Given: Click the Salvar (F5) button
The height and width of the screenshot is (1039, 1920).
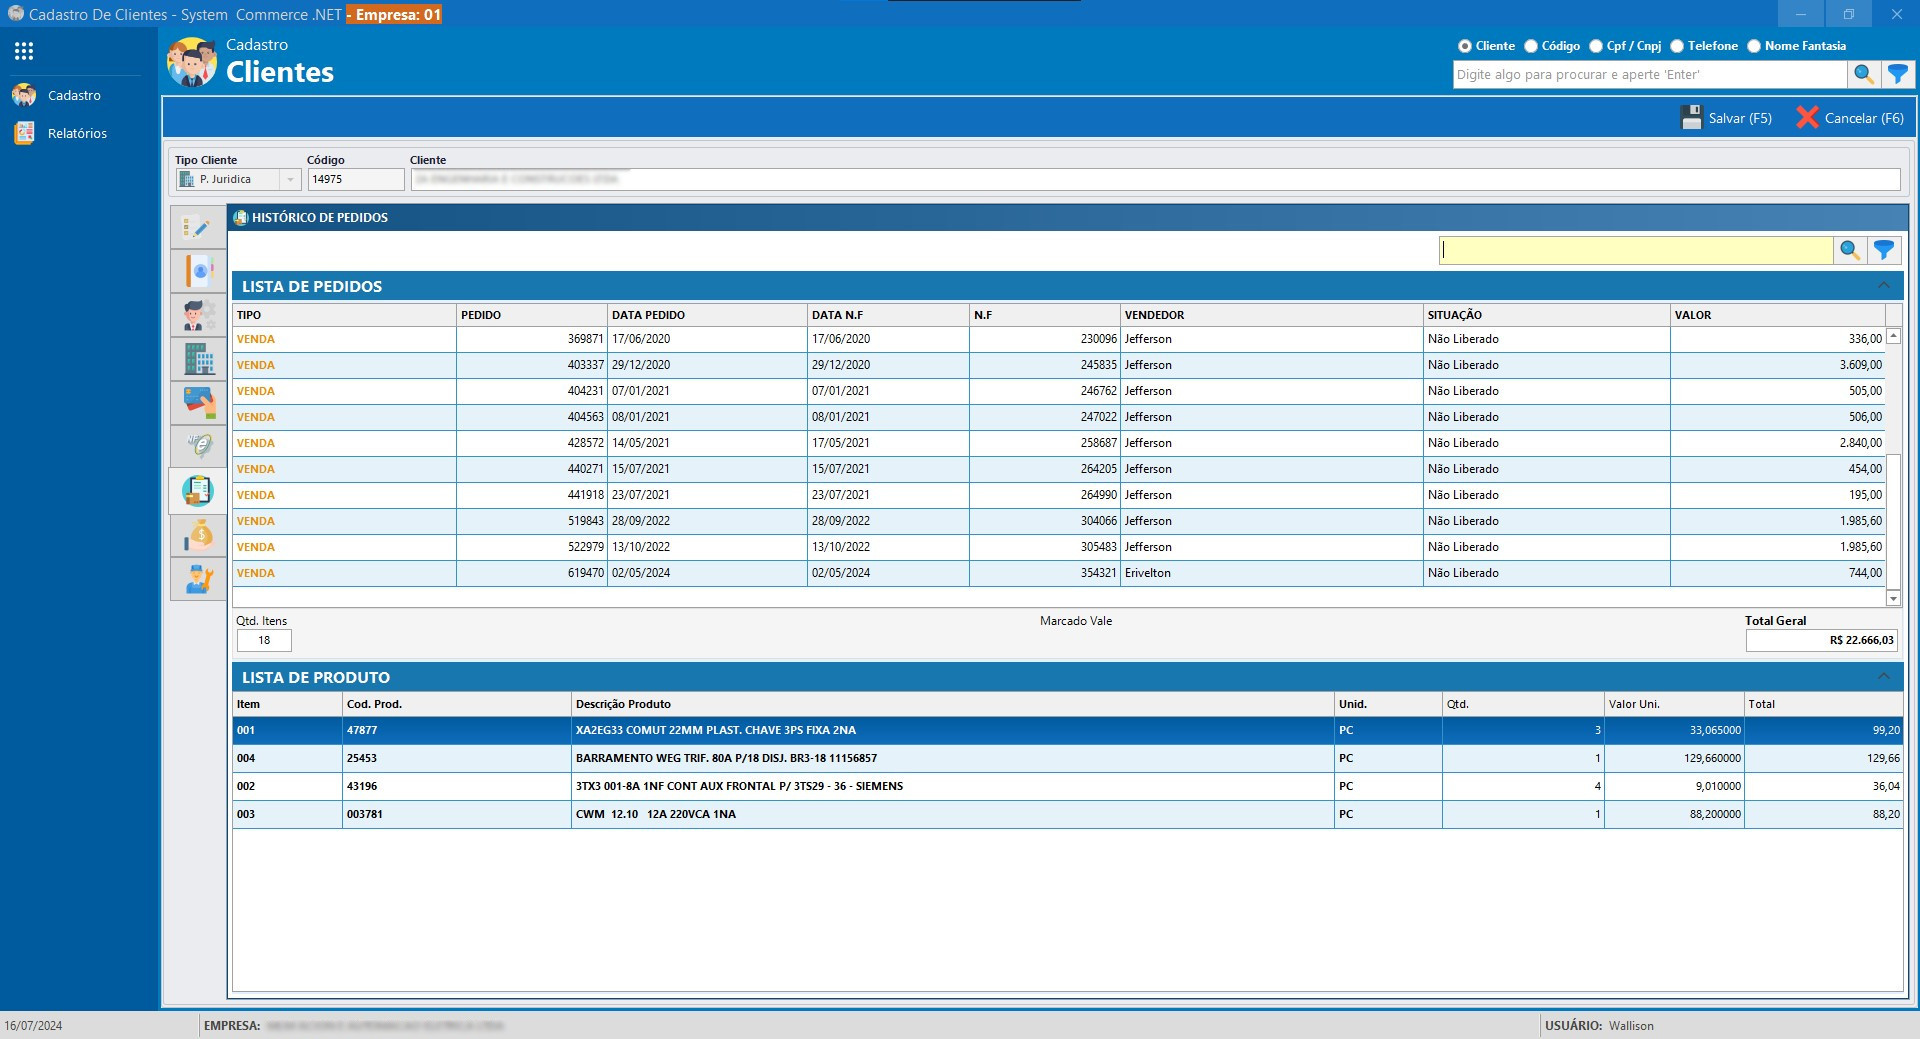Looking at the screenshot, I should pyautogui.click(x=1727, y=118).
